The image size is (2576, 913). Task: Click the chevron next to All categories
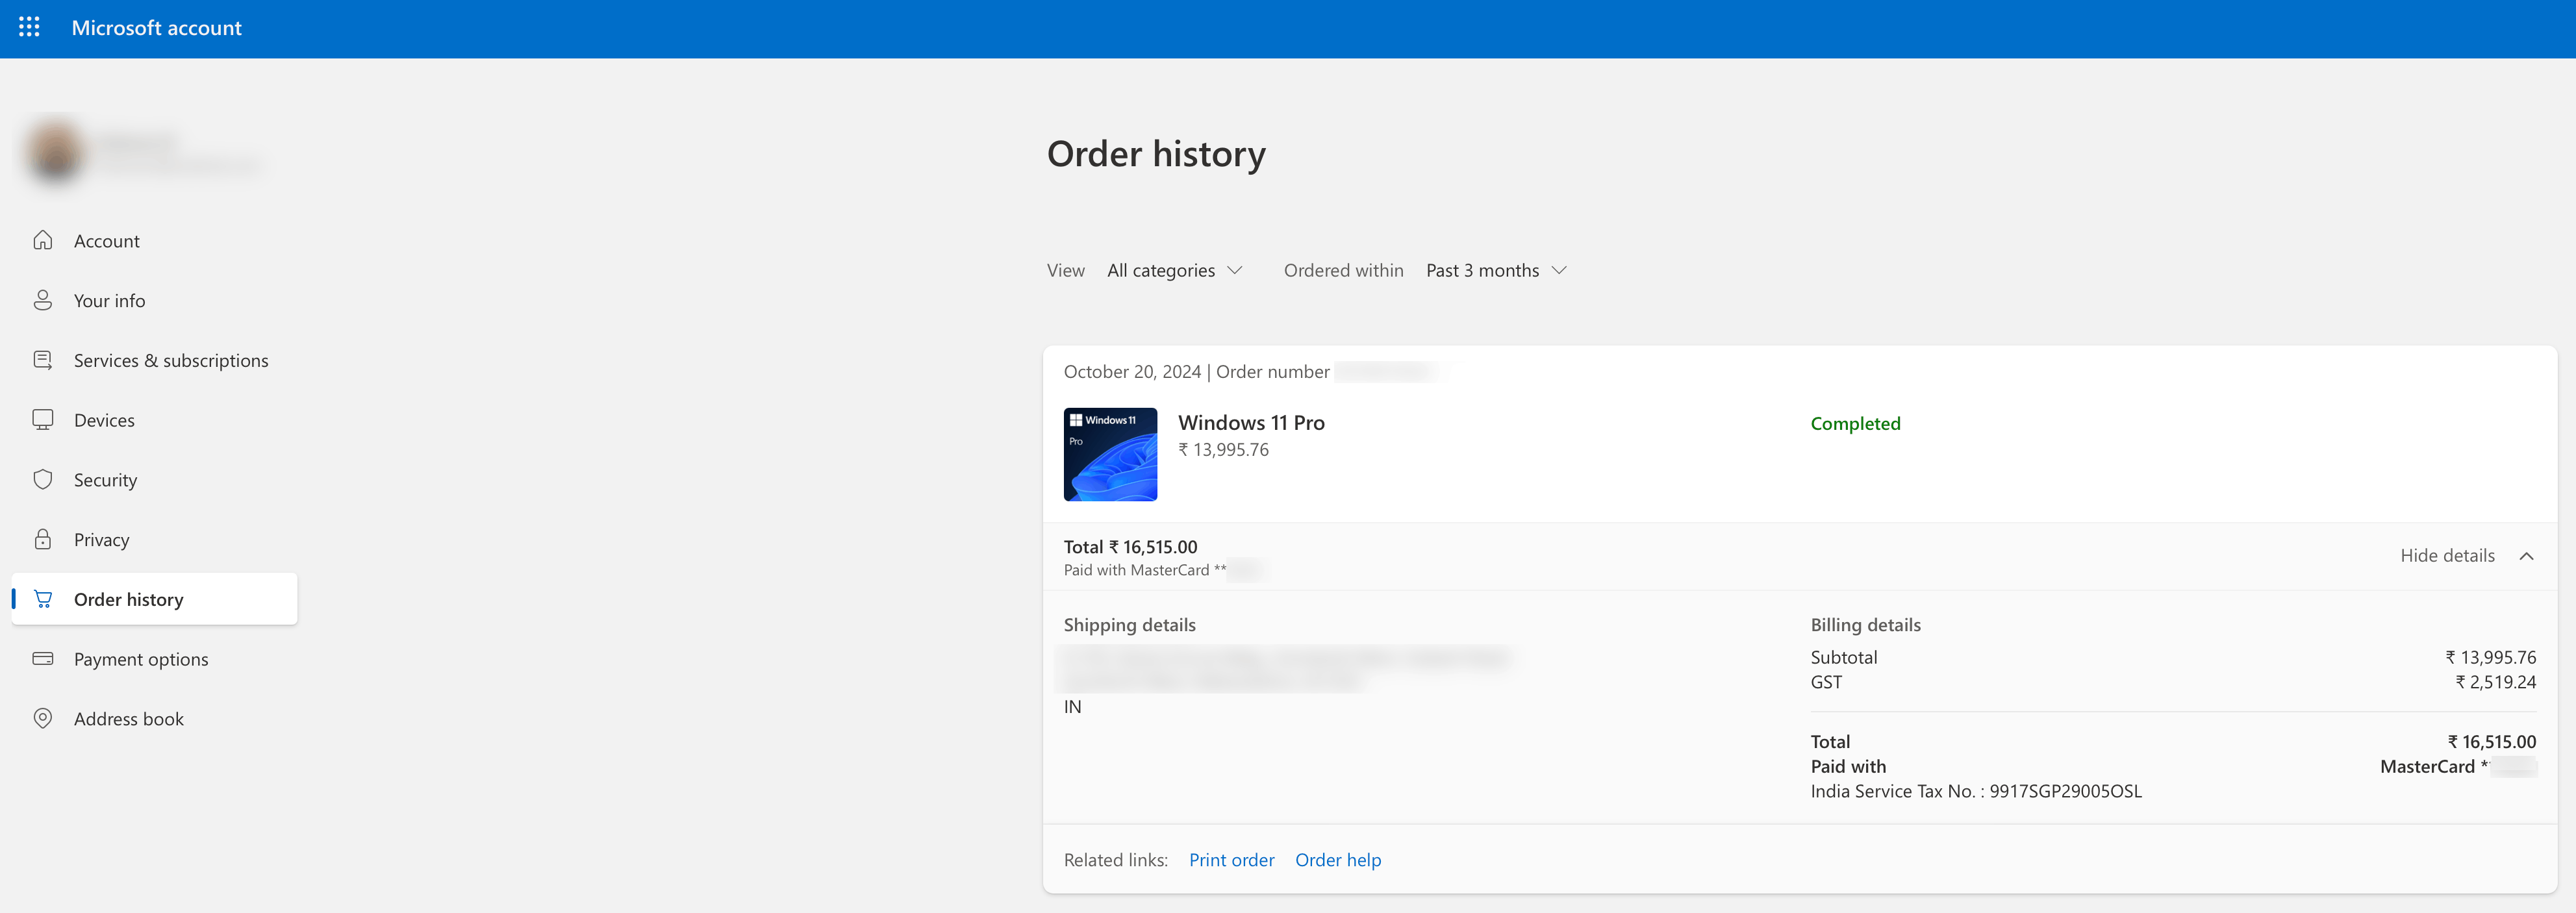point(1235,270)
